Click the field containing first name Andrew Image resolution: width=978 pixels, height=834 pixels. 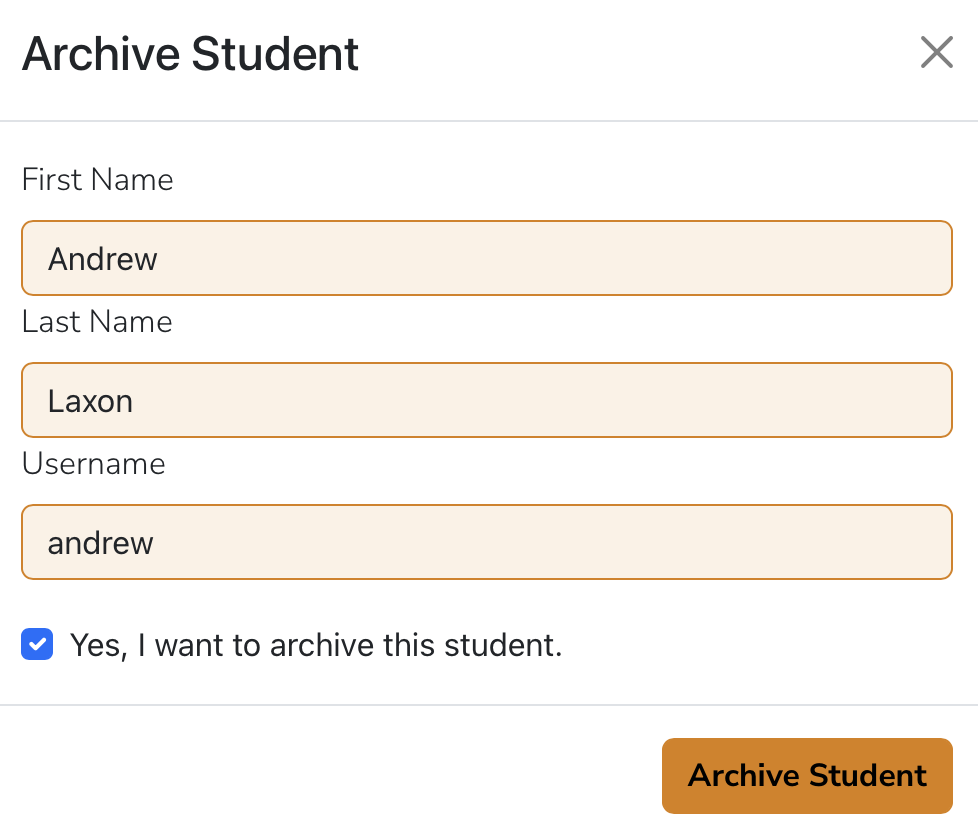click(486, 258)
